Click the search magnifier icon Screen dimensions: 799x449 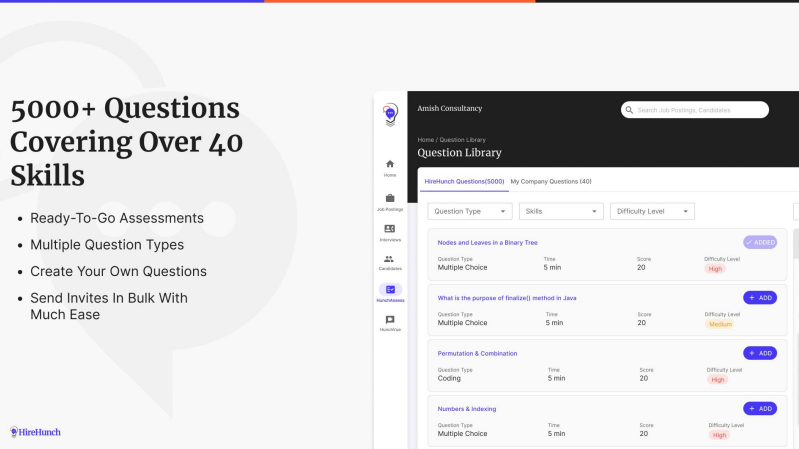(629, 110)
